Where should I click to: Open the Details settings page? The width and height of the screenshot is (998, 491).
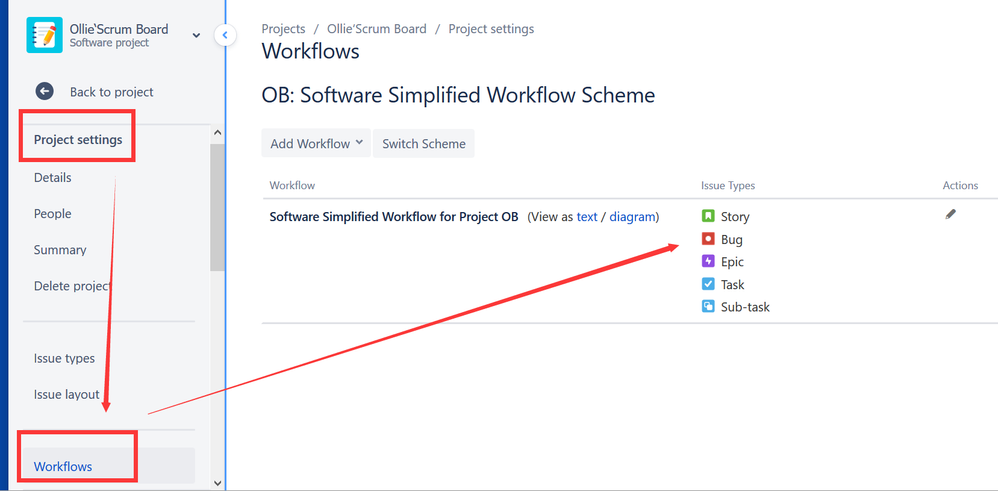pyautogui.click(x=53, y=178)
